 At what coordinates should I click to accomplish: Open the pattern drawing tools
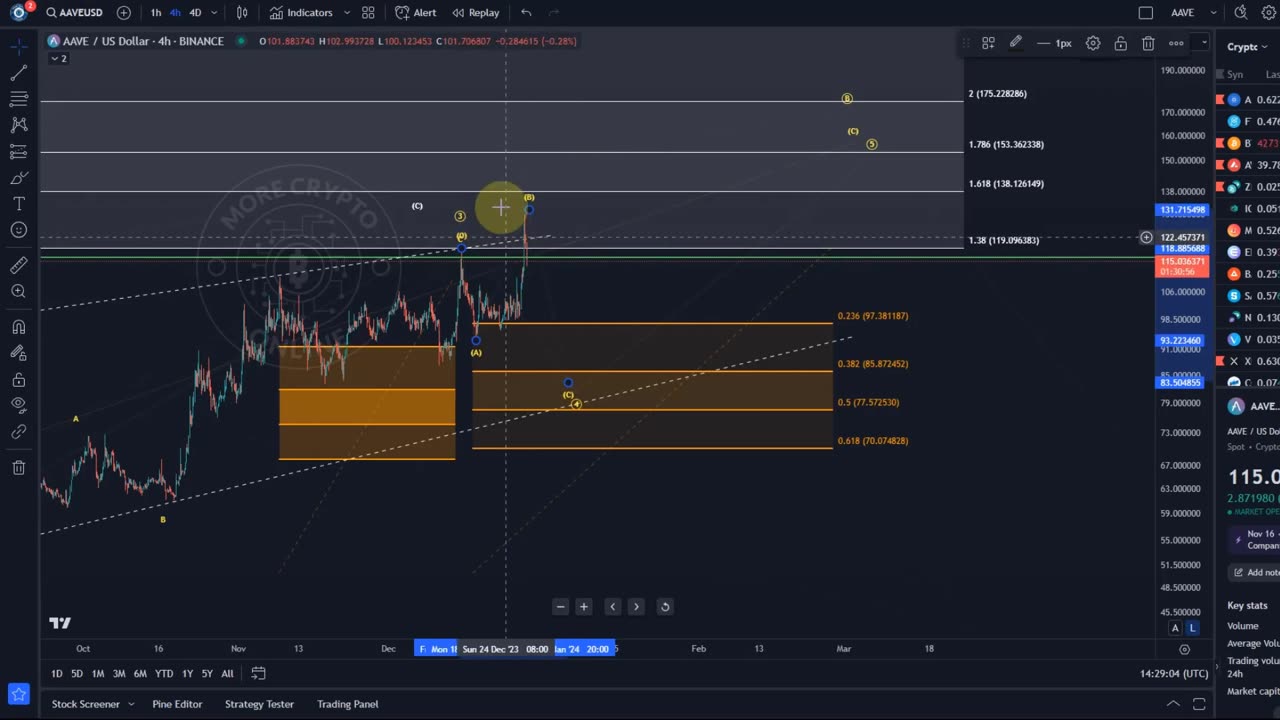(x=18, y=125)
